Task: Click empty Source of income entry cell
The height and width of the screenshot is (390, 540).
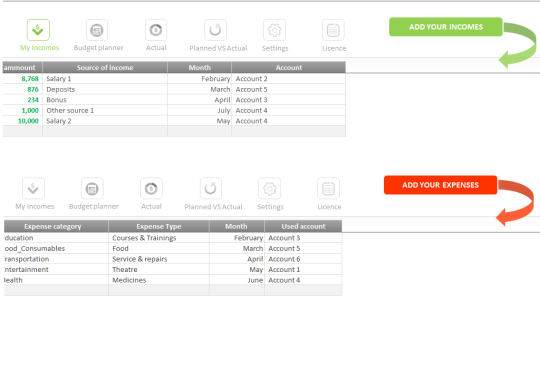Action: click(105, 131)
